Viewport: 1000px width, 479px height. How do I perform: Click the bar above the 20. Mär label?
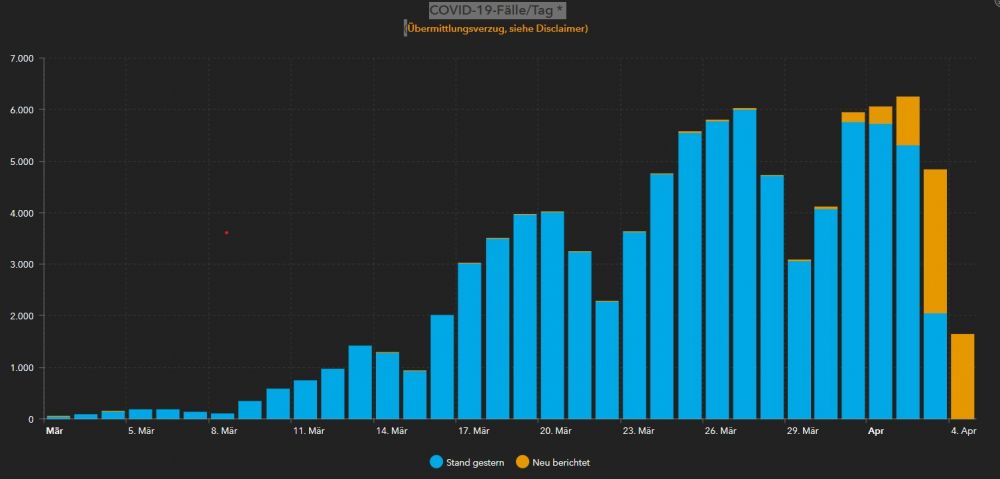(552, 315)
